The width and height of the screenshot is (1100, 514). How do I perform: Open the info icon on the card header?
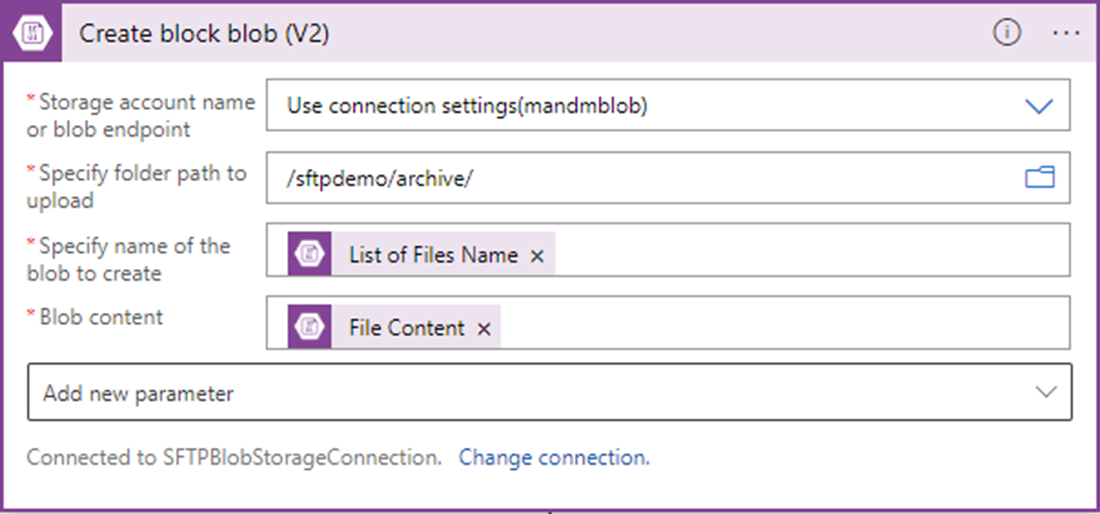(x=1007, y=33)
